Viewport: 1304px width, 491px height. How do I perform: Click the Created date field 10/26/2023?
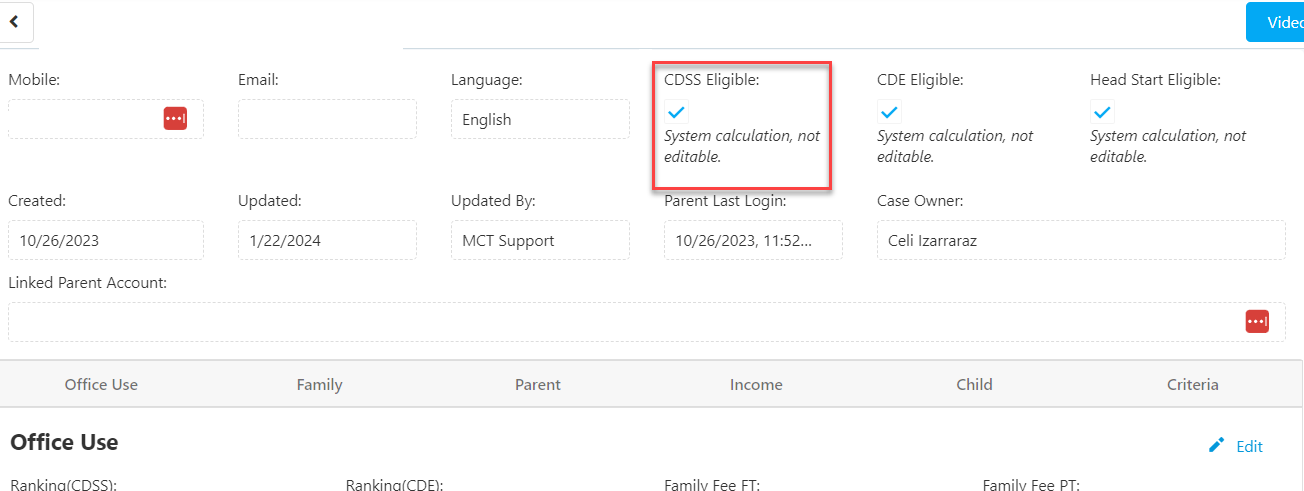[x=106, y=240]
